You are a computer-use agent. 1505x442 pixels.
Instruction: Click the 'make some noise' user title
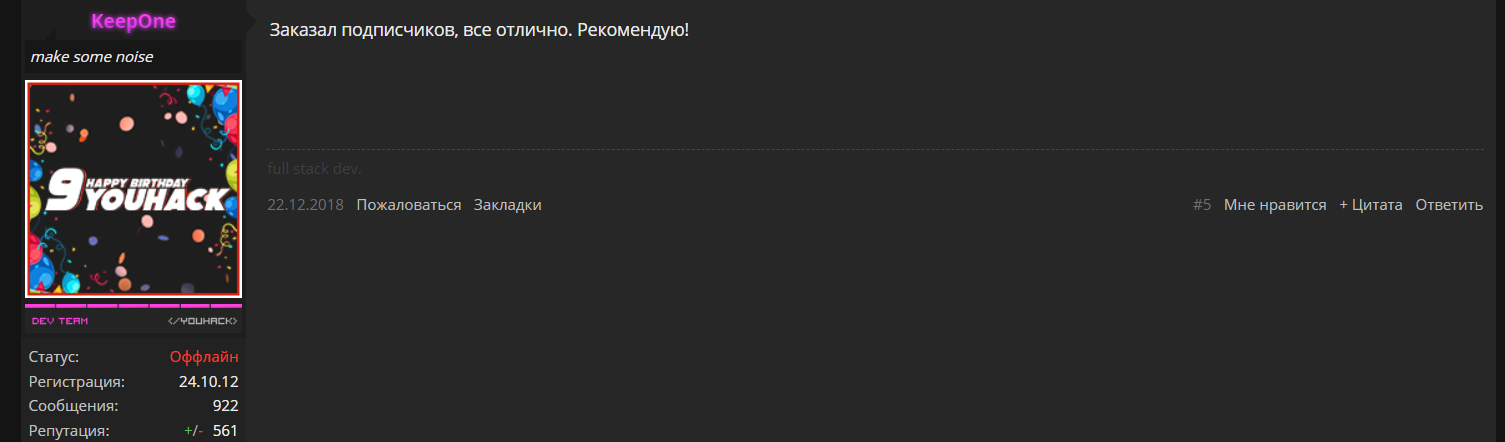pos(92,57)
